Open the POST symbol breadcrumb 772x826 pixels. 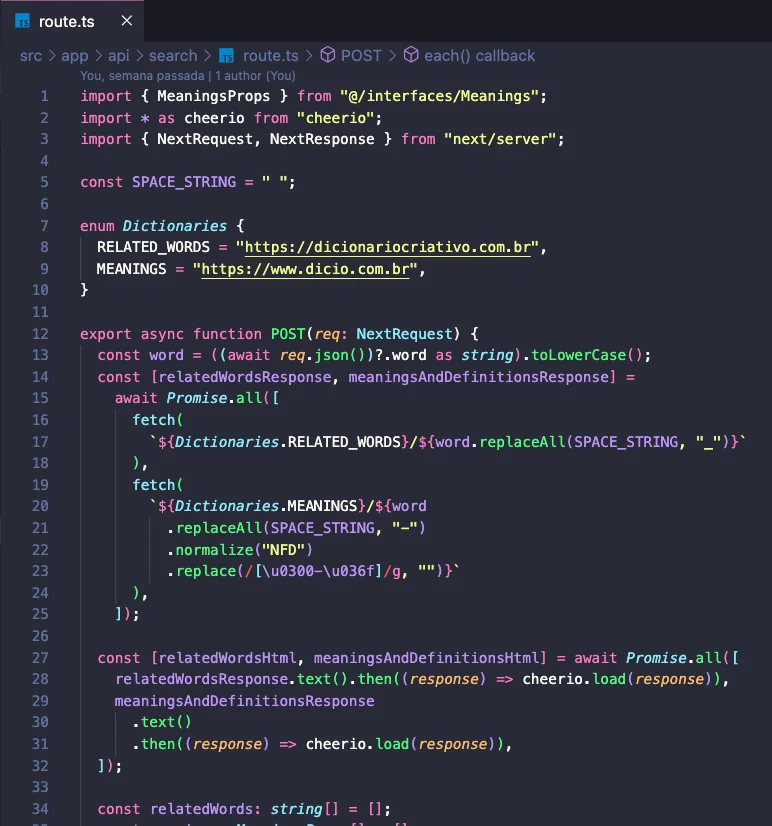coord(361,55)
